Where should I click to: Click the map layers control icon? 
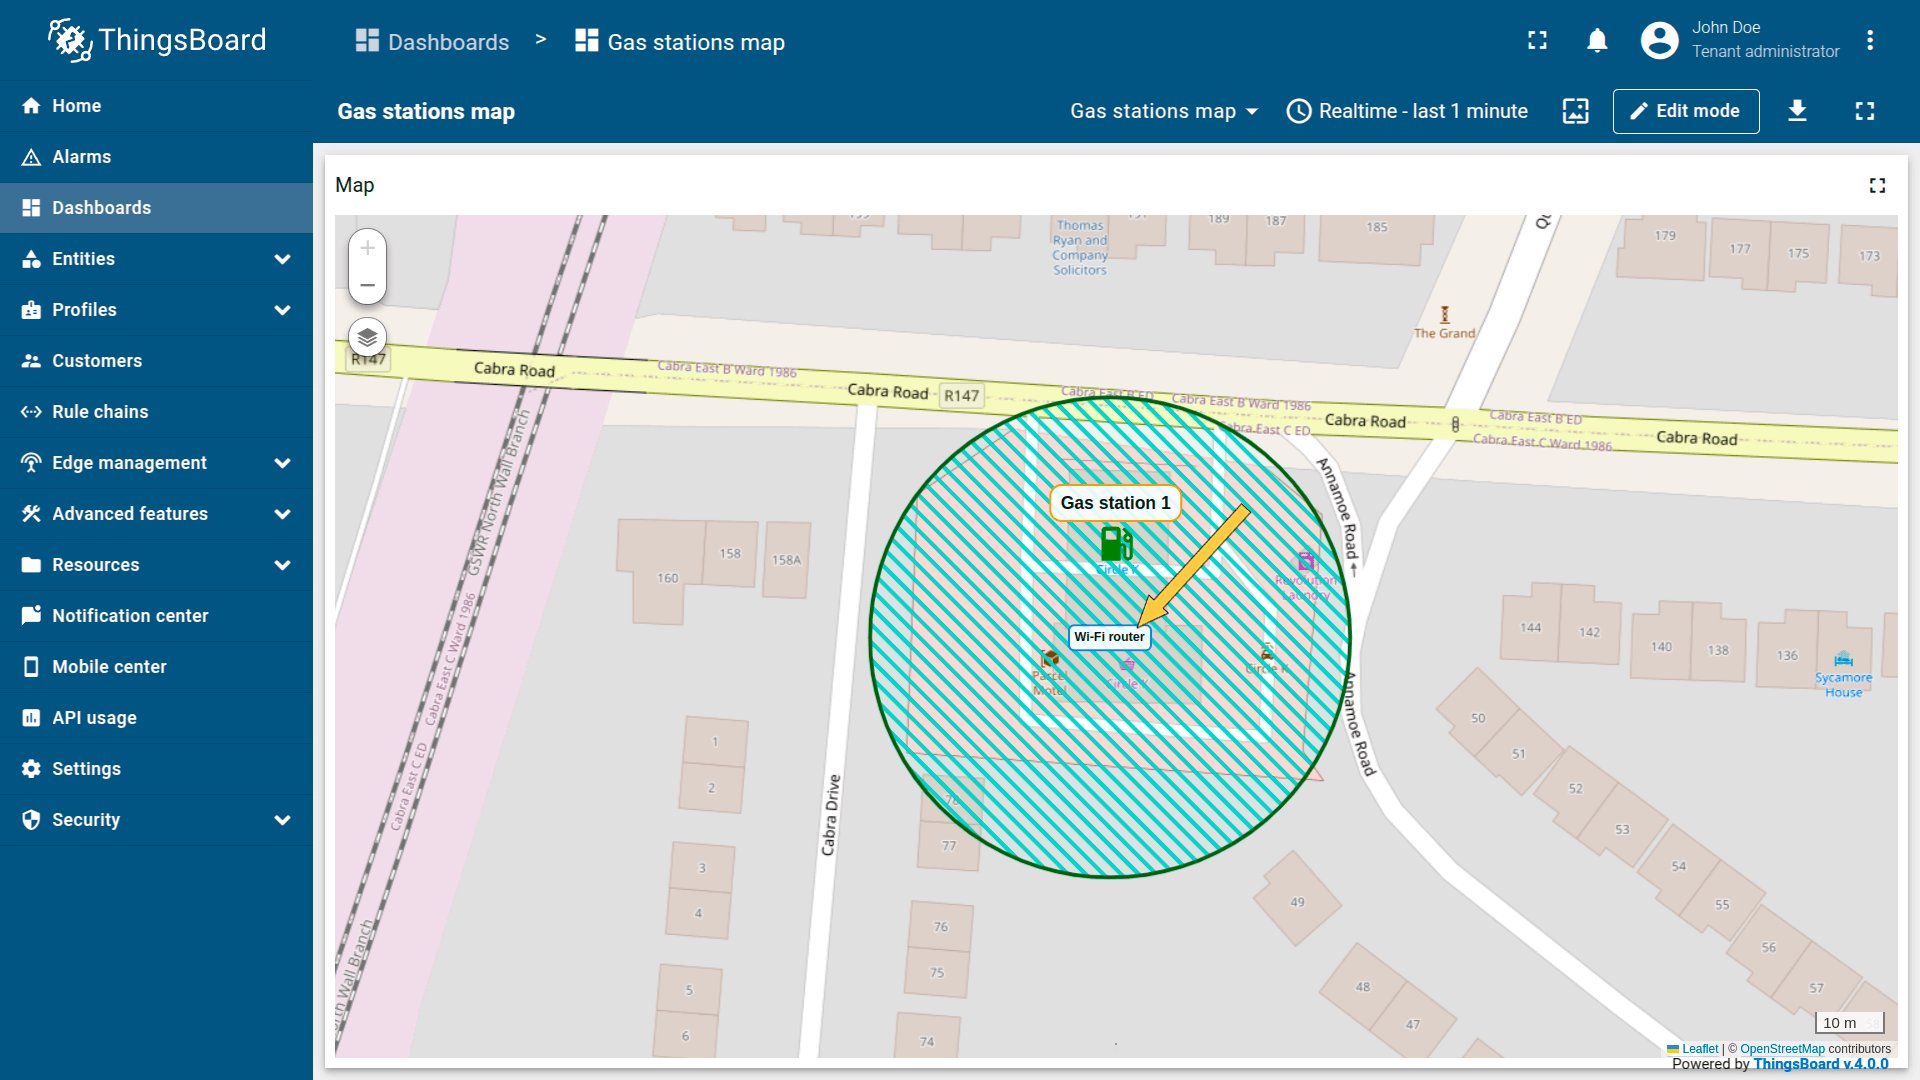click(x=367, y=337)
